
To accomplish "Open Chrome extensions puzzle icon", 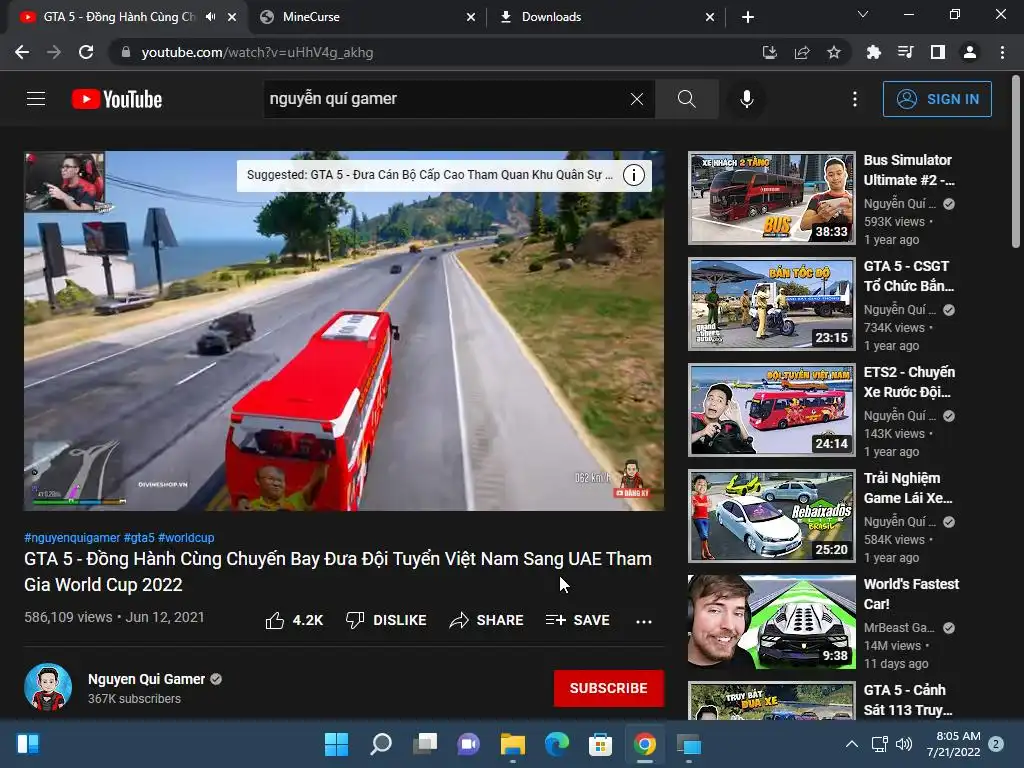I will [x=873, y=52].
